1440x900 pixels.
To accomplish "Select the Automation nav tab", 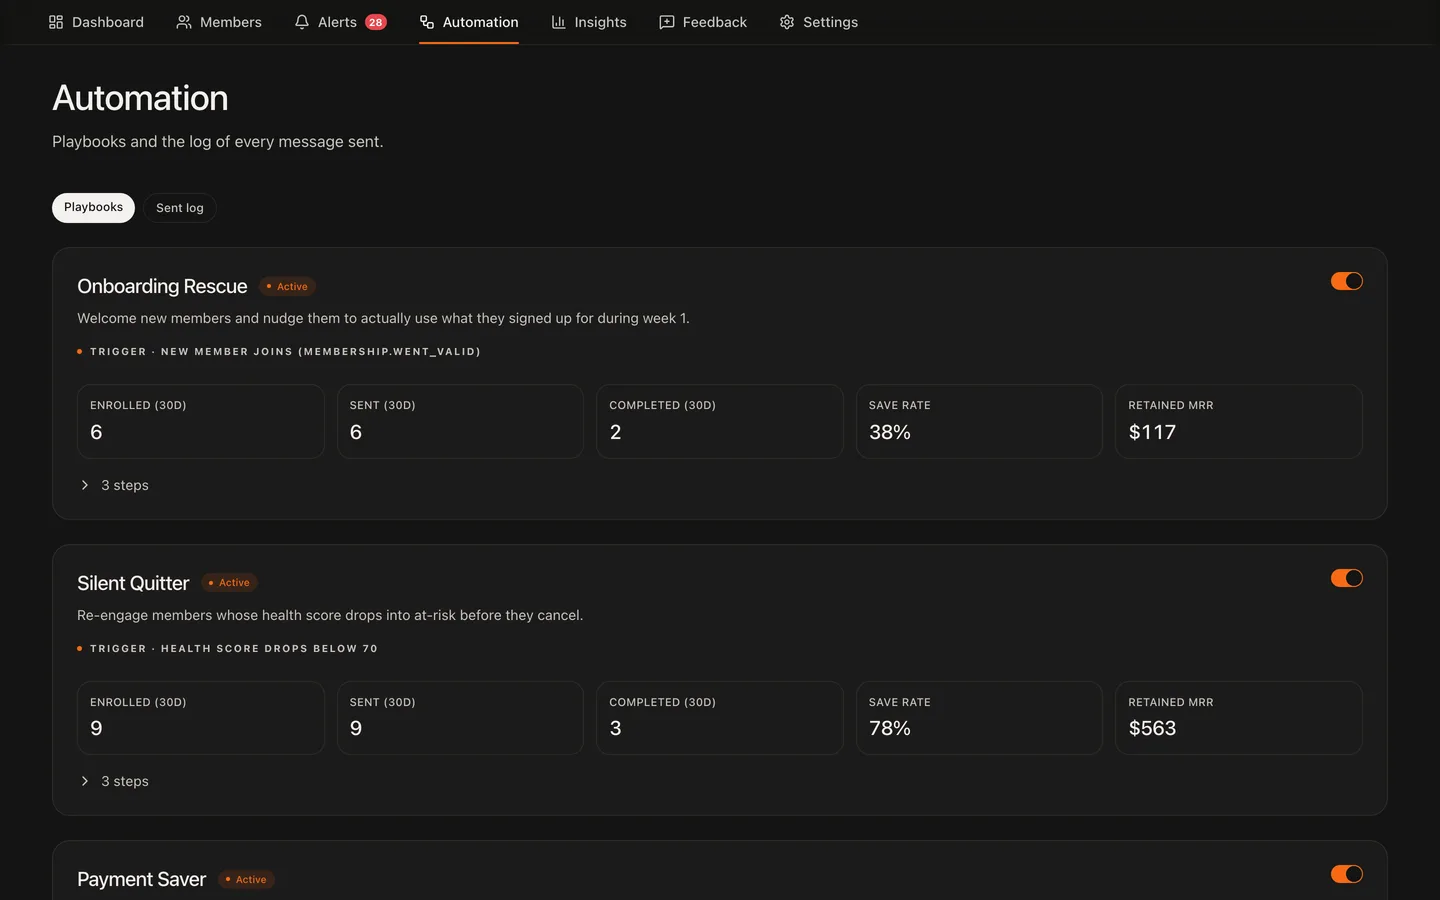I will click(469, 22).
